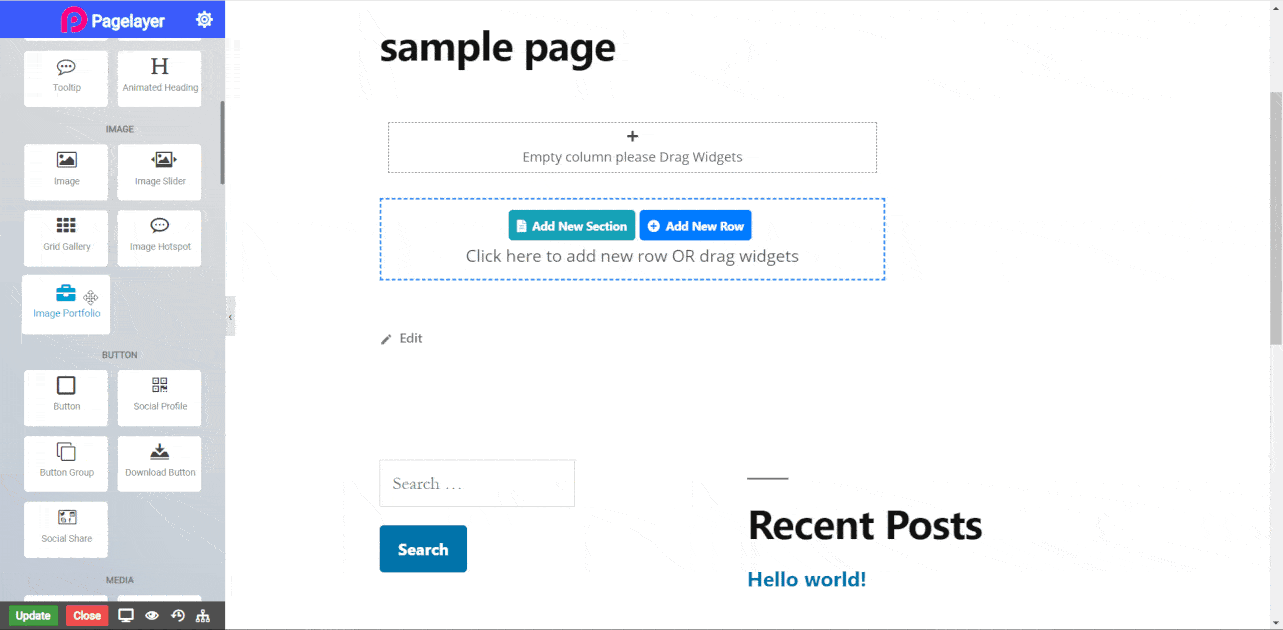
Task: Select the Image Slider widget
Action: (159, 171)
